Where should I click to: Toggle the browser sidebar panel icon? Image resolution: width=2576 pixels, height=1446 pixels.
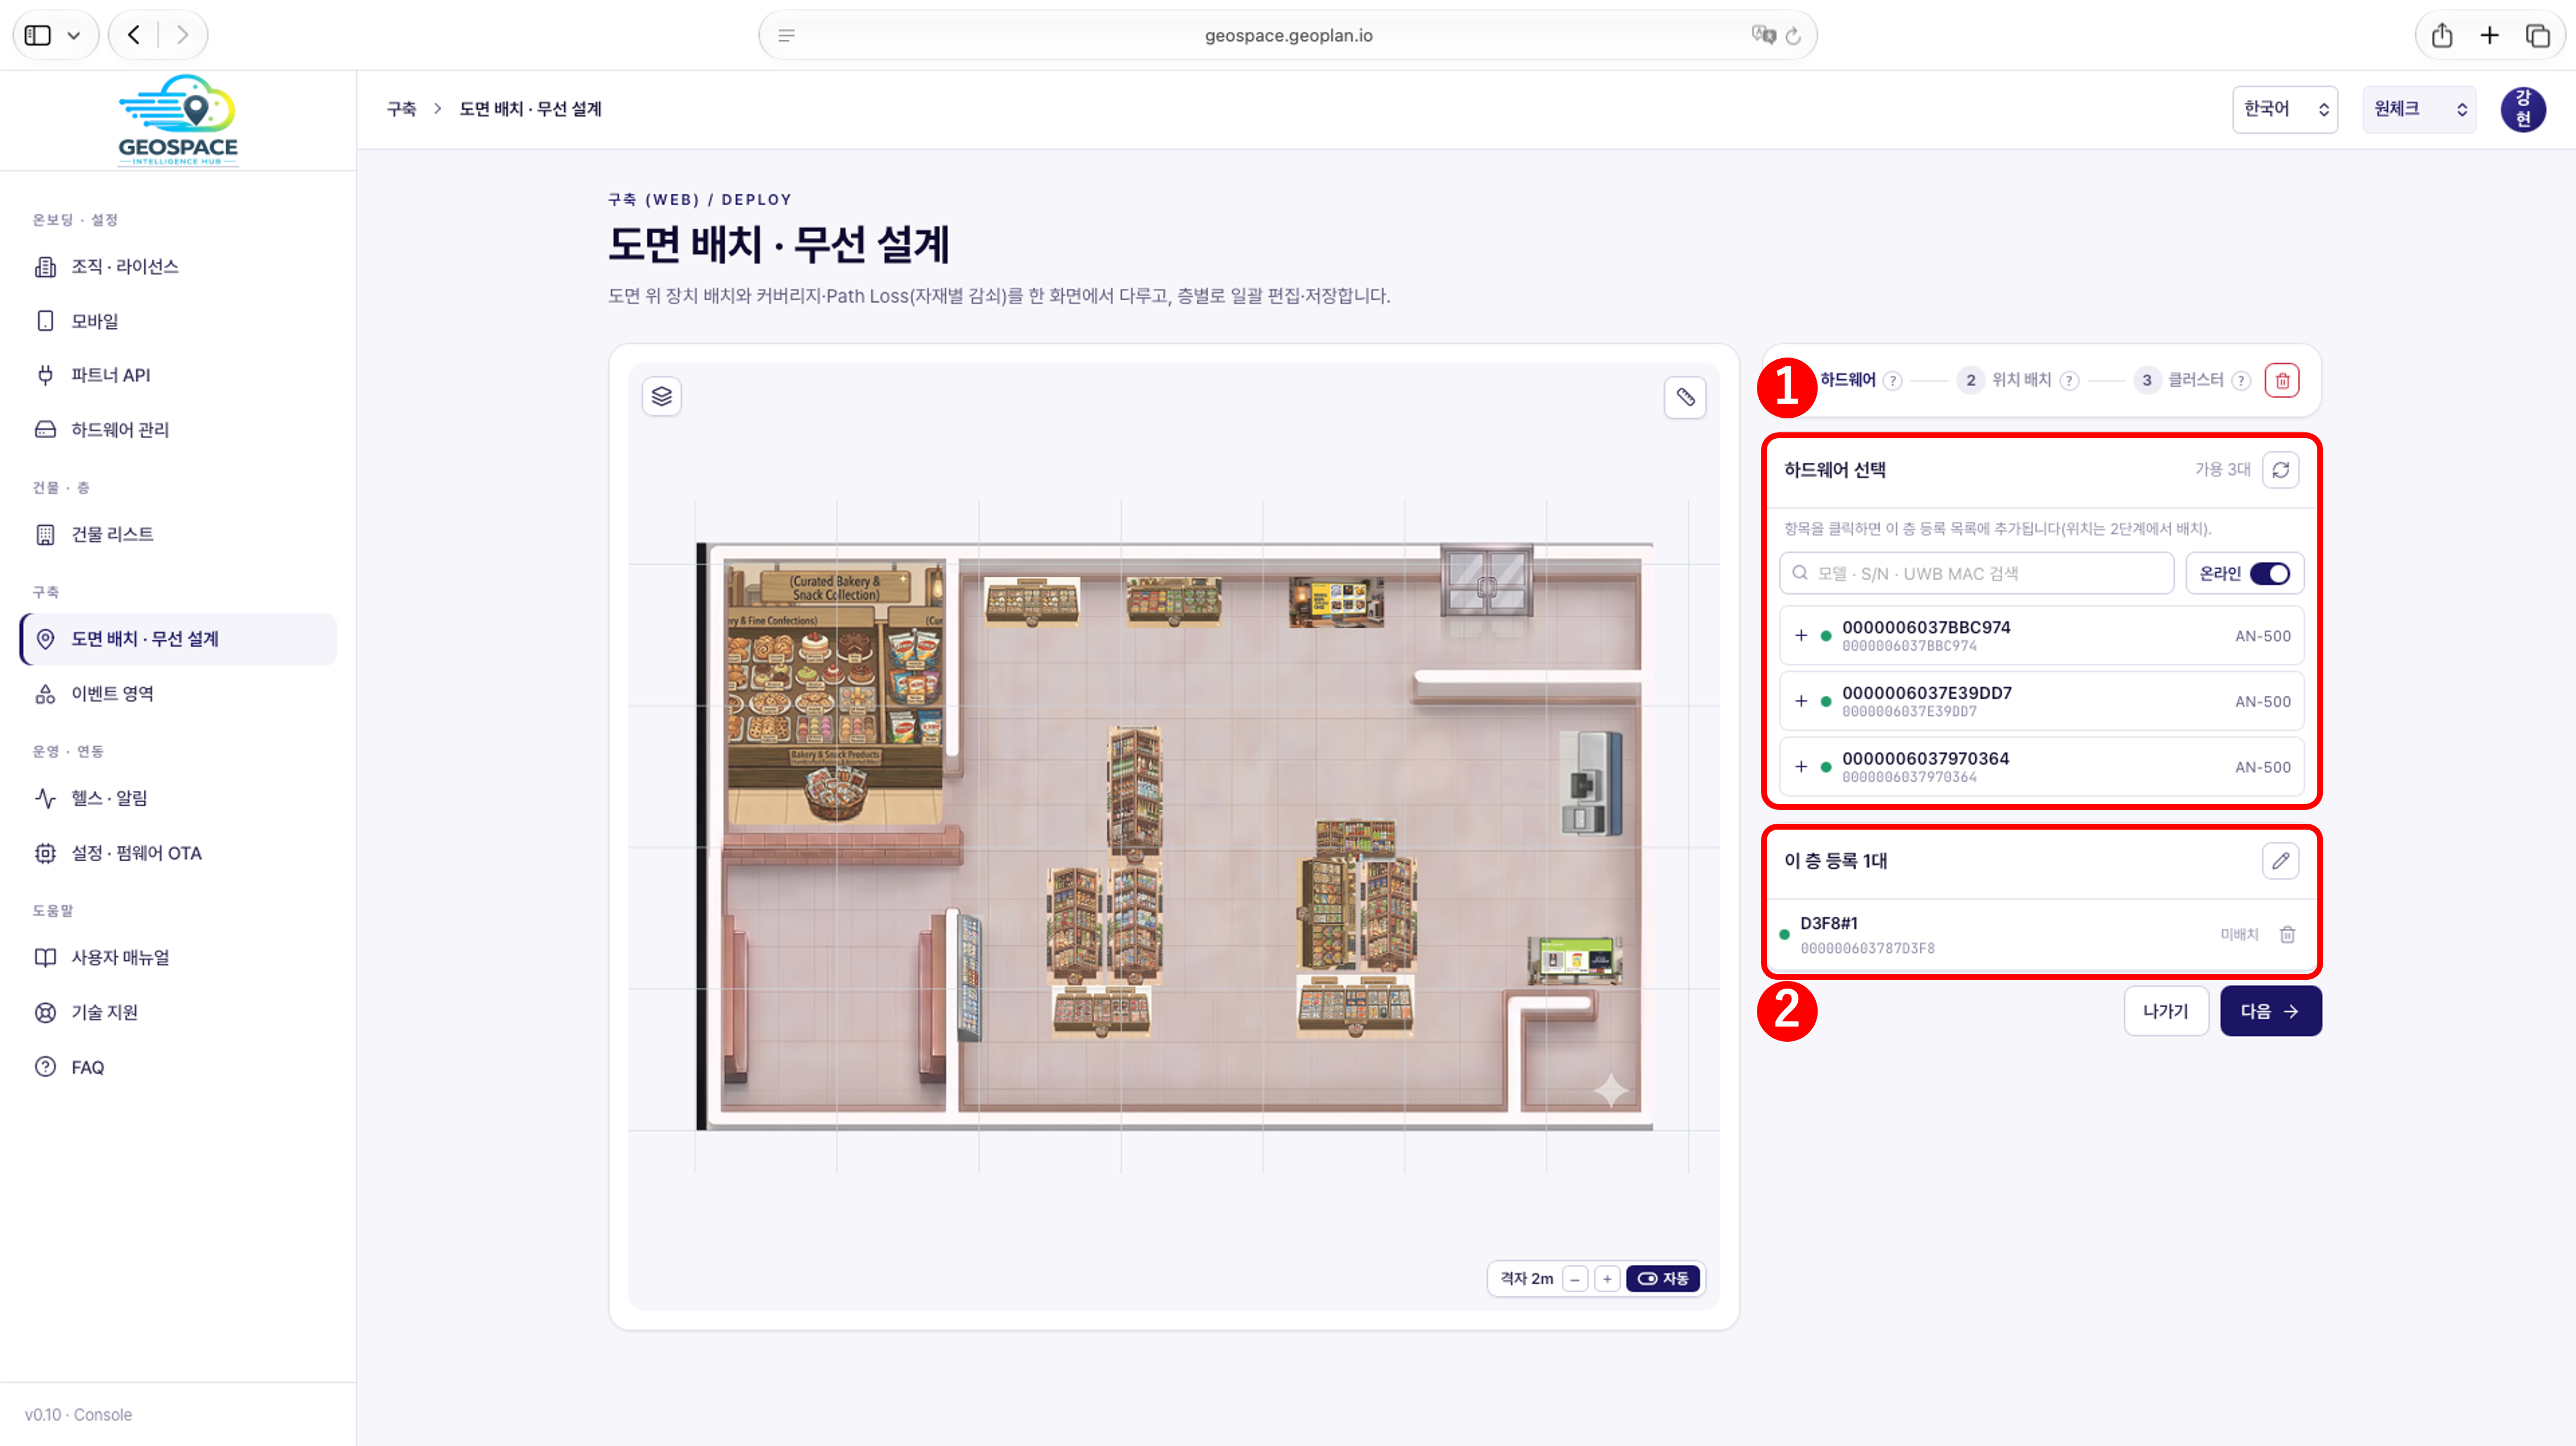38,36
